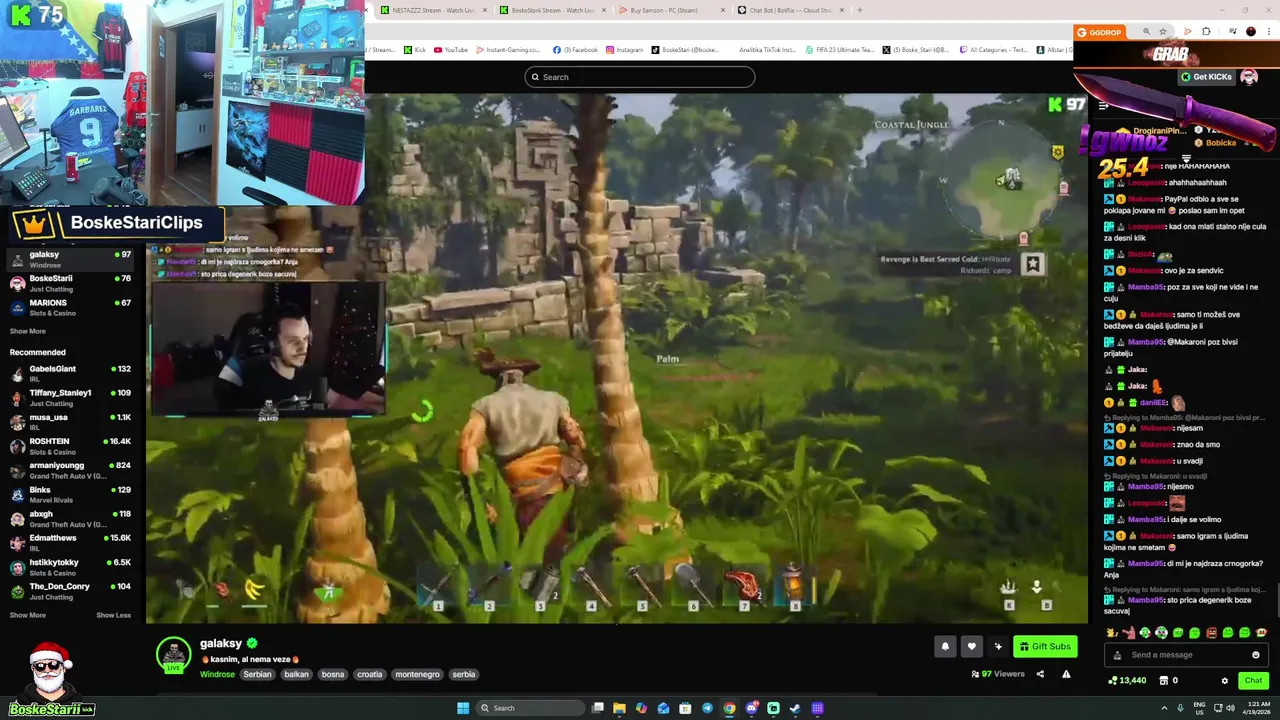1280x720 pixels.
Task: Open BoskeStarii channel in sidebar
Action: 70,283
